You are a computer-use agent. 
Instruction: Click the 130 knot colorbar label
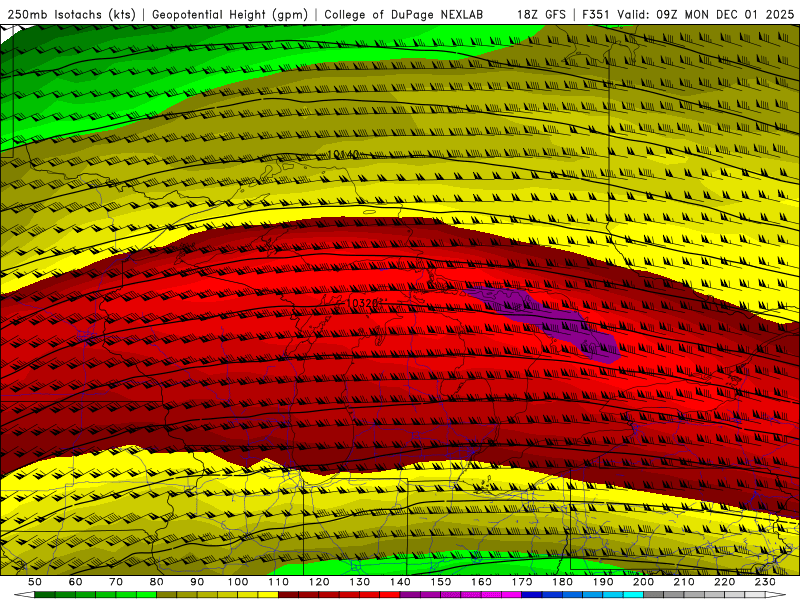(x=360, y=582)
